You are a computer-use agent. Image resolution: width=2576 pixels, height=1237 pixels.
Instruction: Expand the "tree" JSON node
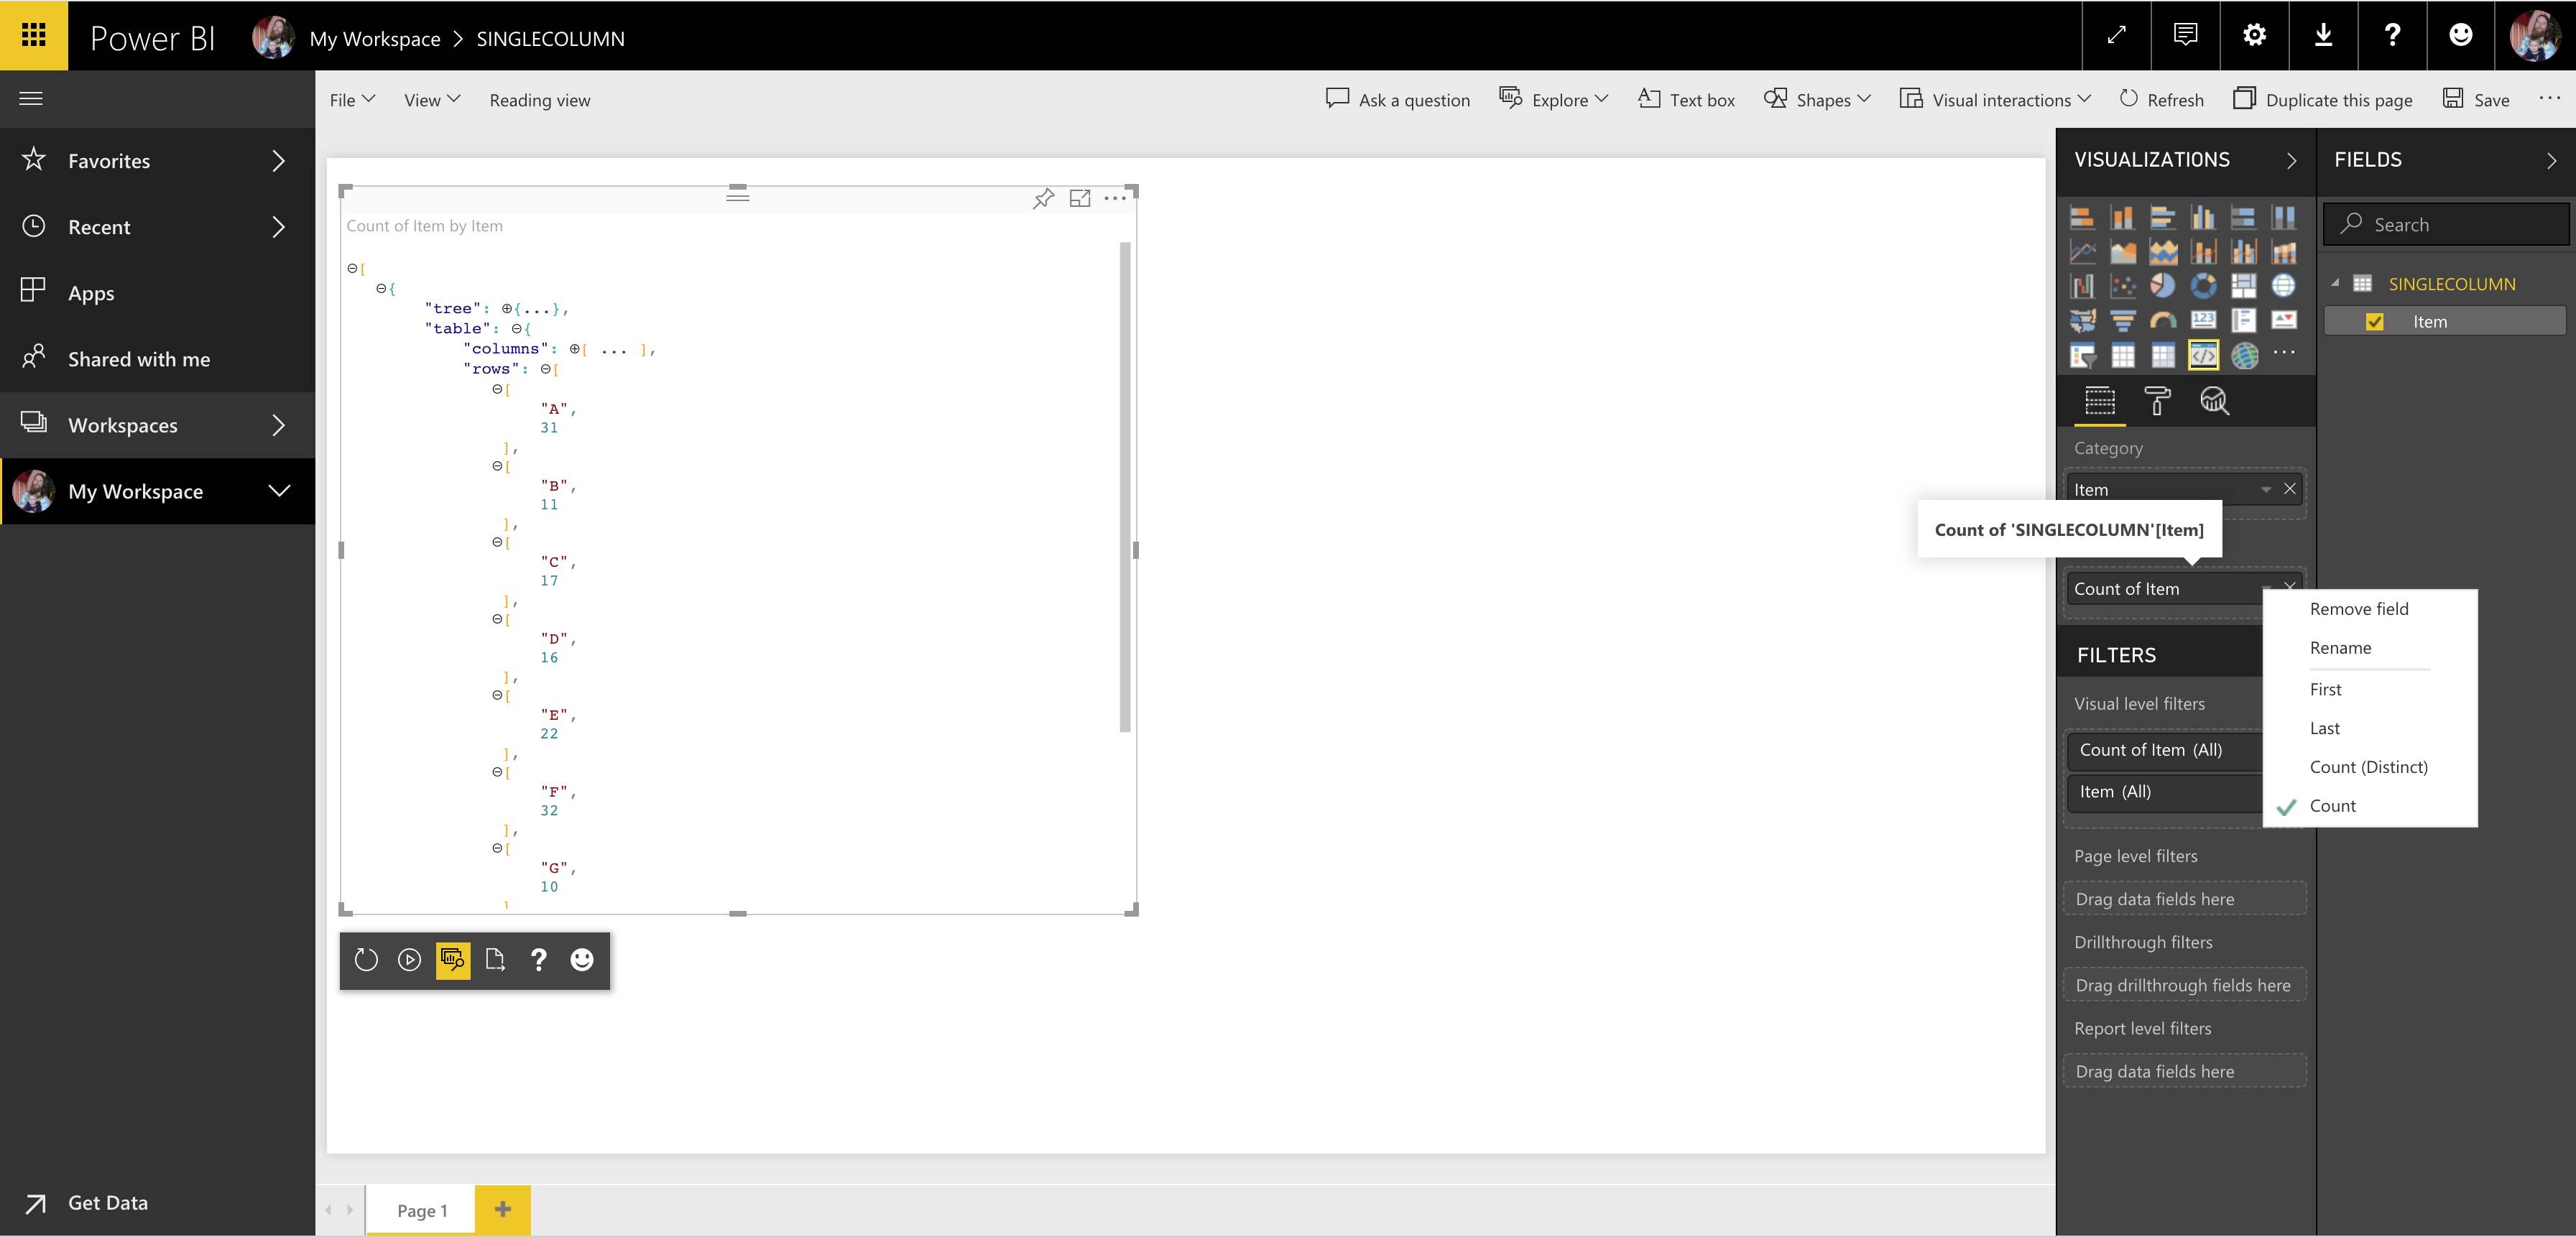[x=507, y=308]
